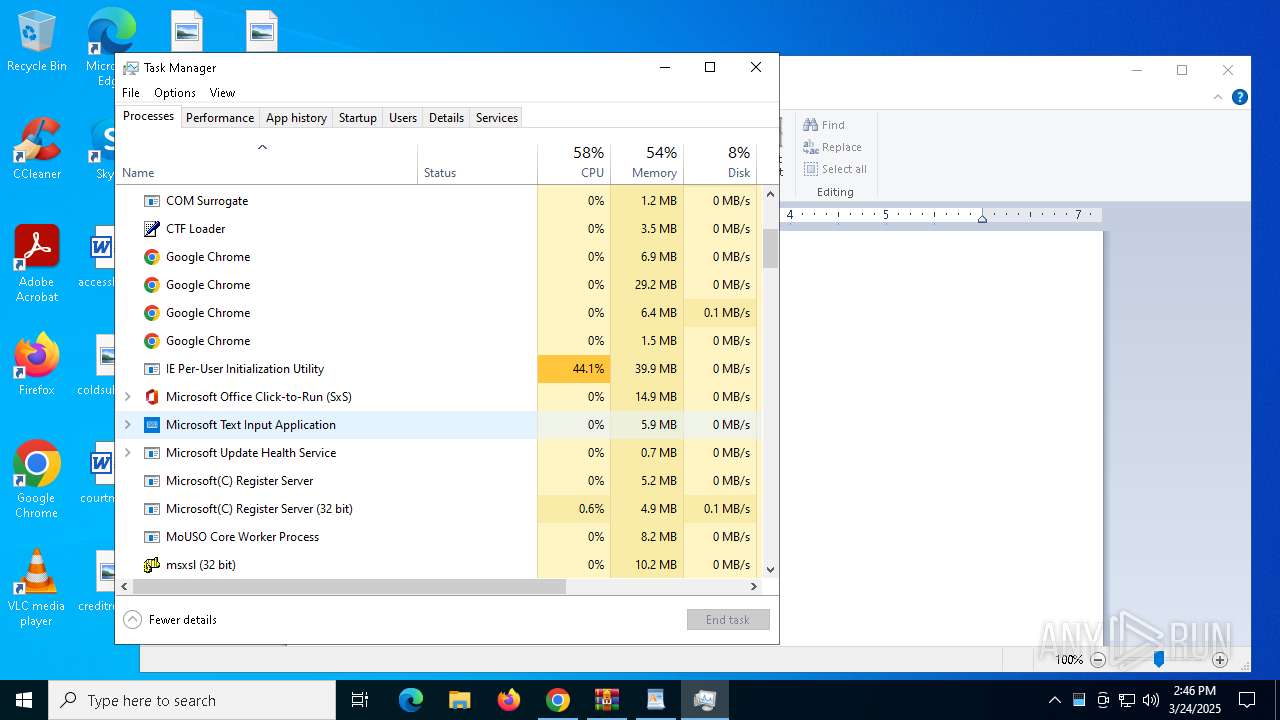Screen dimensions: 1280x720
Task: Click the Status column header
Action: click(x=477, y=164)
